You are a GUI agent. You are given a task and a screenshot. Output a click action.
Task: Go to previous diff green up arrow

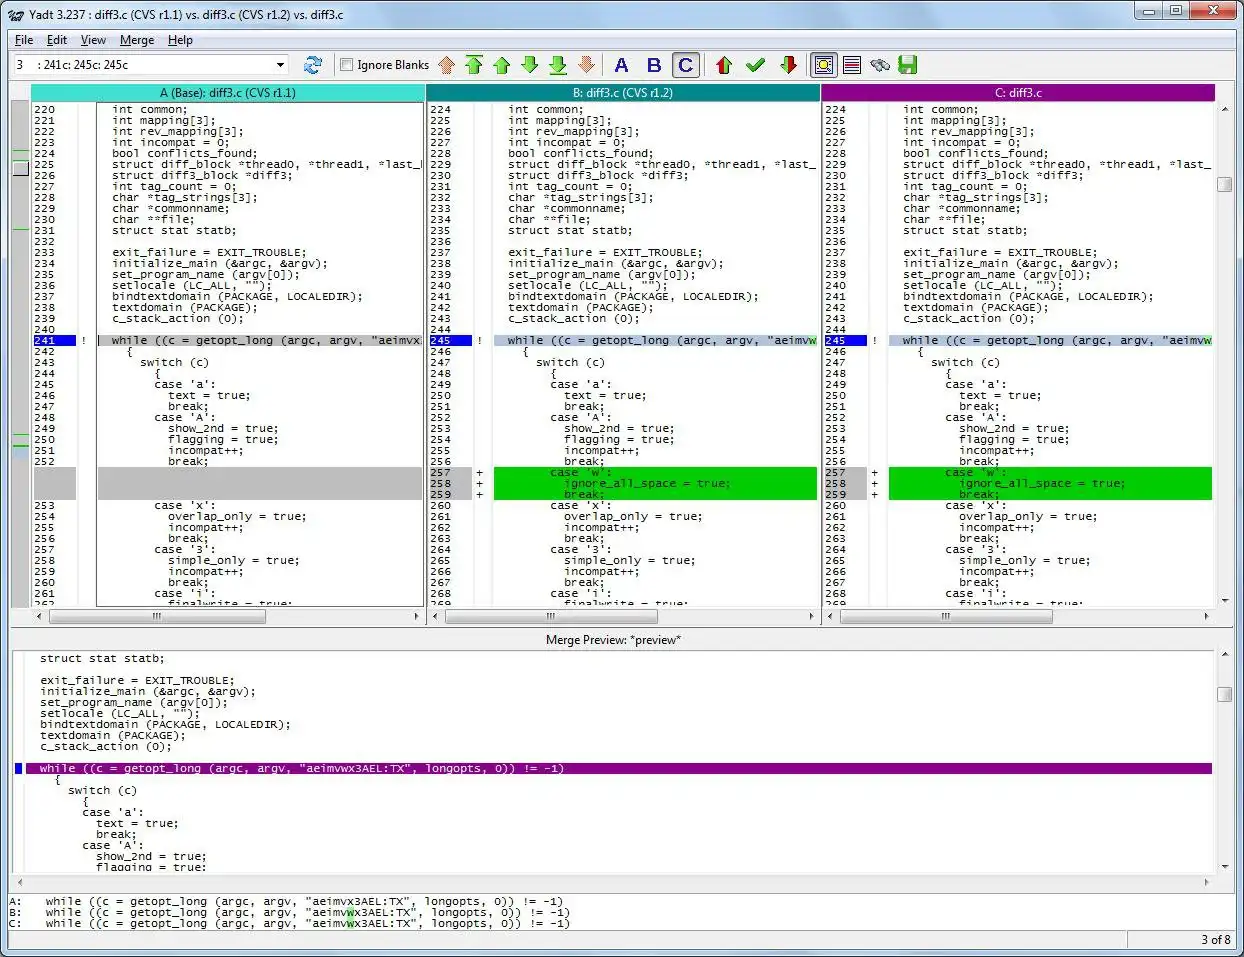coord(502,65)
